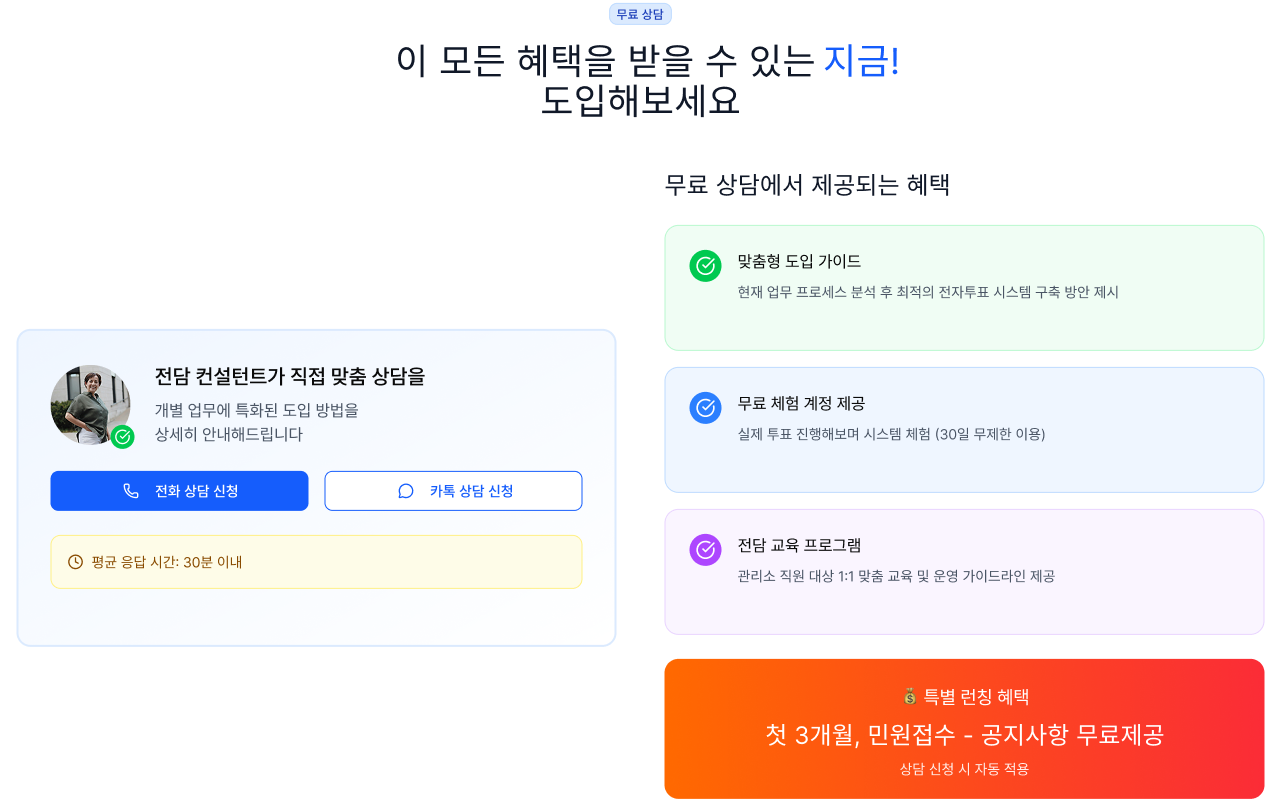Click the green verified badge on consultant photo
The width and height of the screenshot is (1281, 807).
[x=123, y=437]
